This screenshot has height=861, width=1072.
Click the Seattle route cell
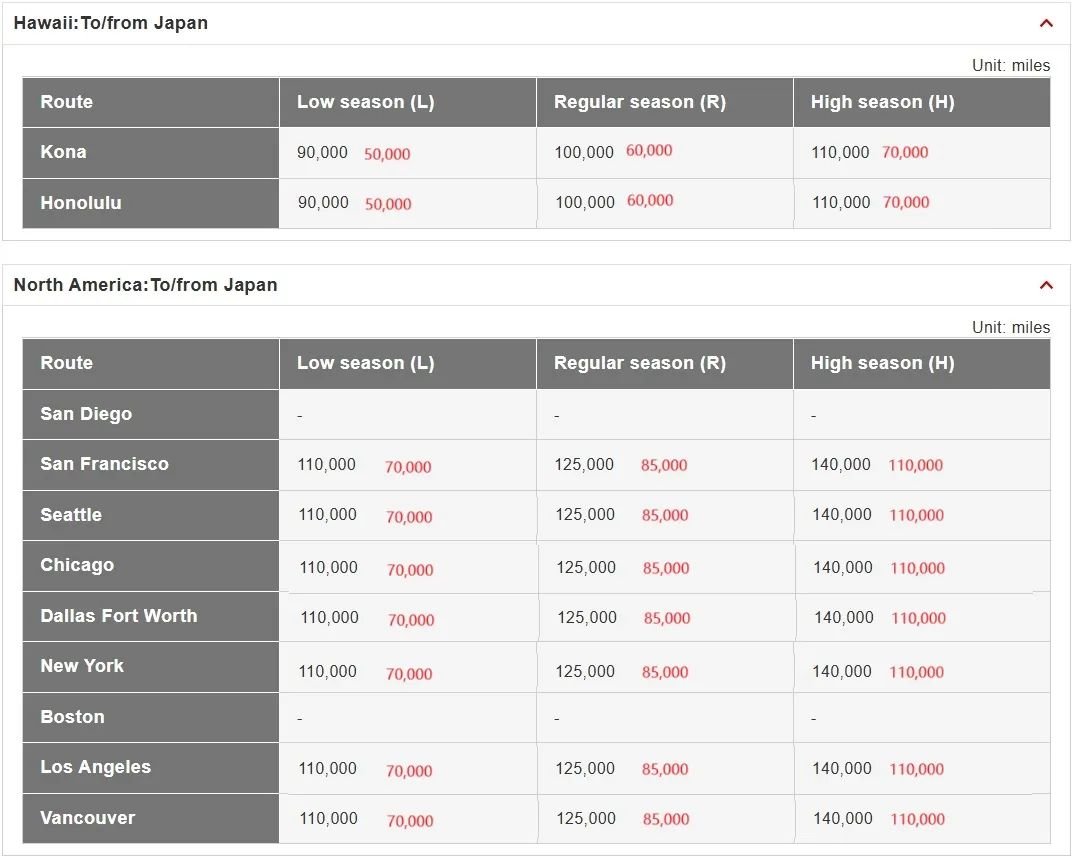pyautogui.click(x=151, y=515)
